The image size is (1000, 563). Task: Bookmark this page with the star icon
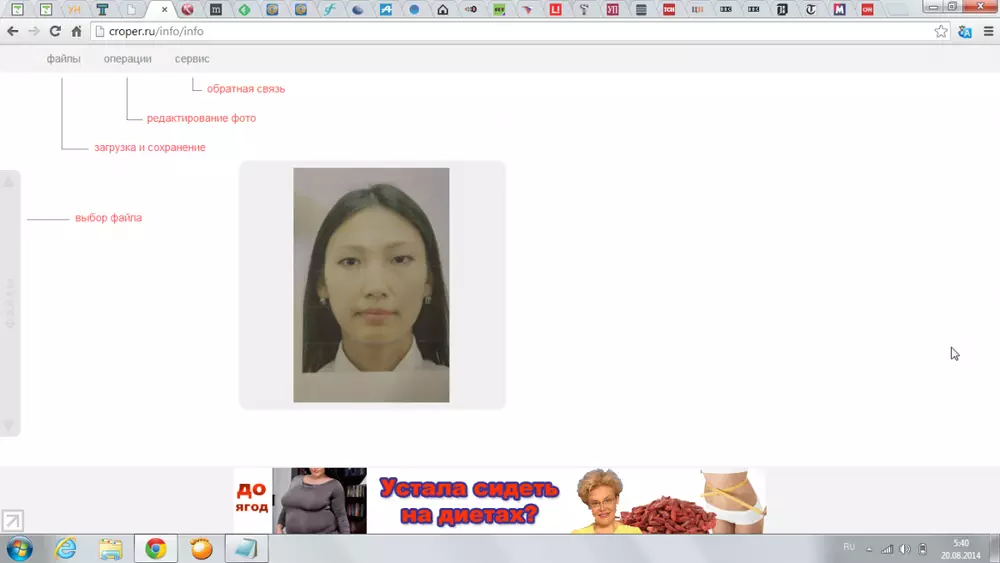click(941, 31)
